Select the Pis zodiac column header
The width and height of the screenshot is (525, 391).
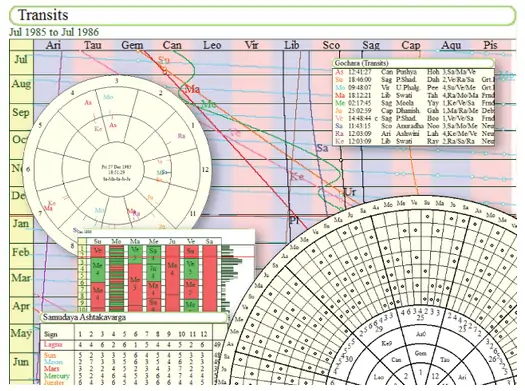click(490, 45)
